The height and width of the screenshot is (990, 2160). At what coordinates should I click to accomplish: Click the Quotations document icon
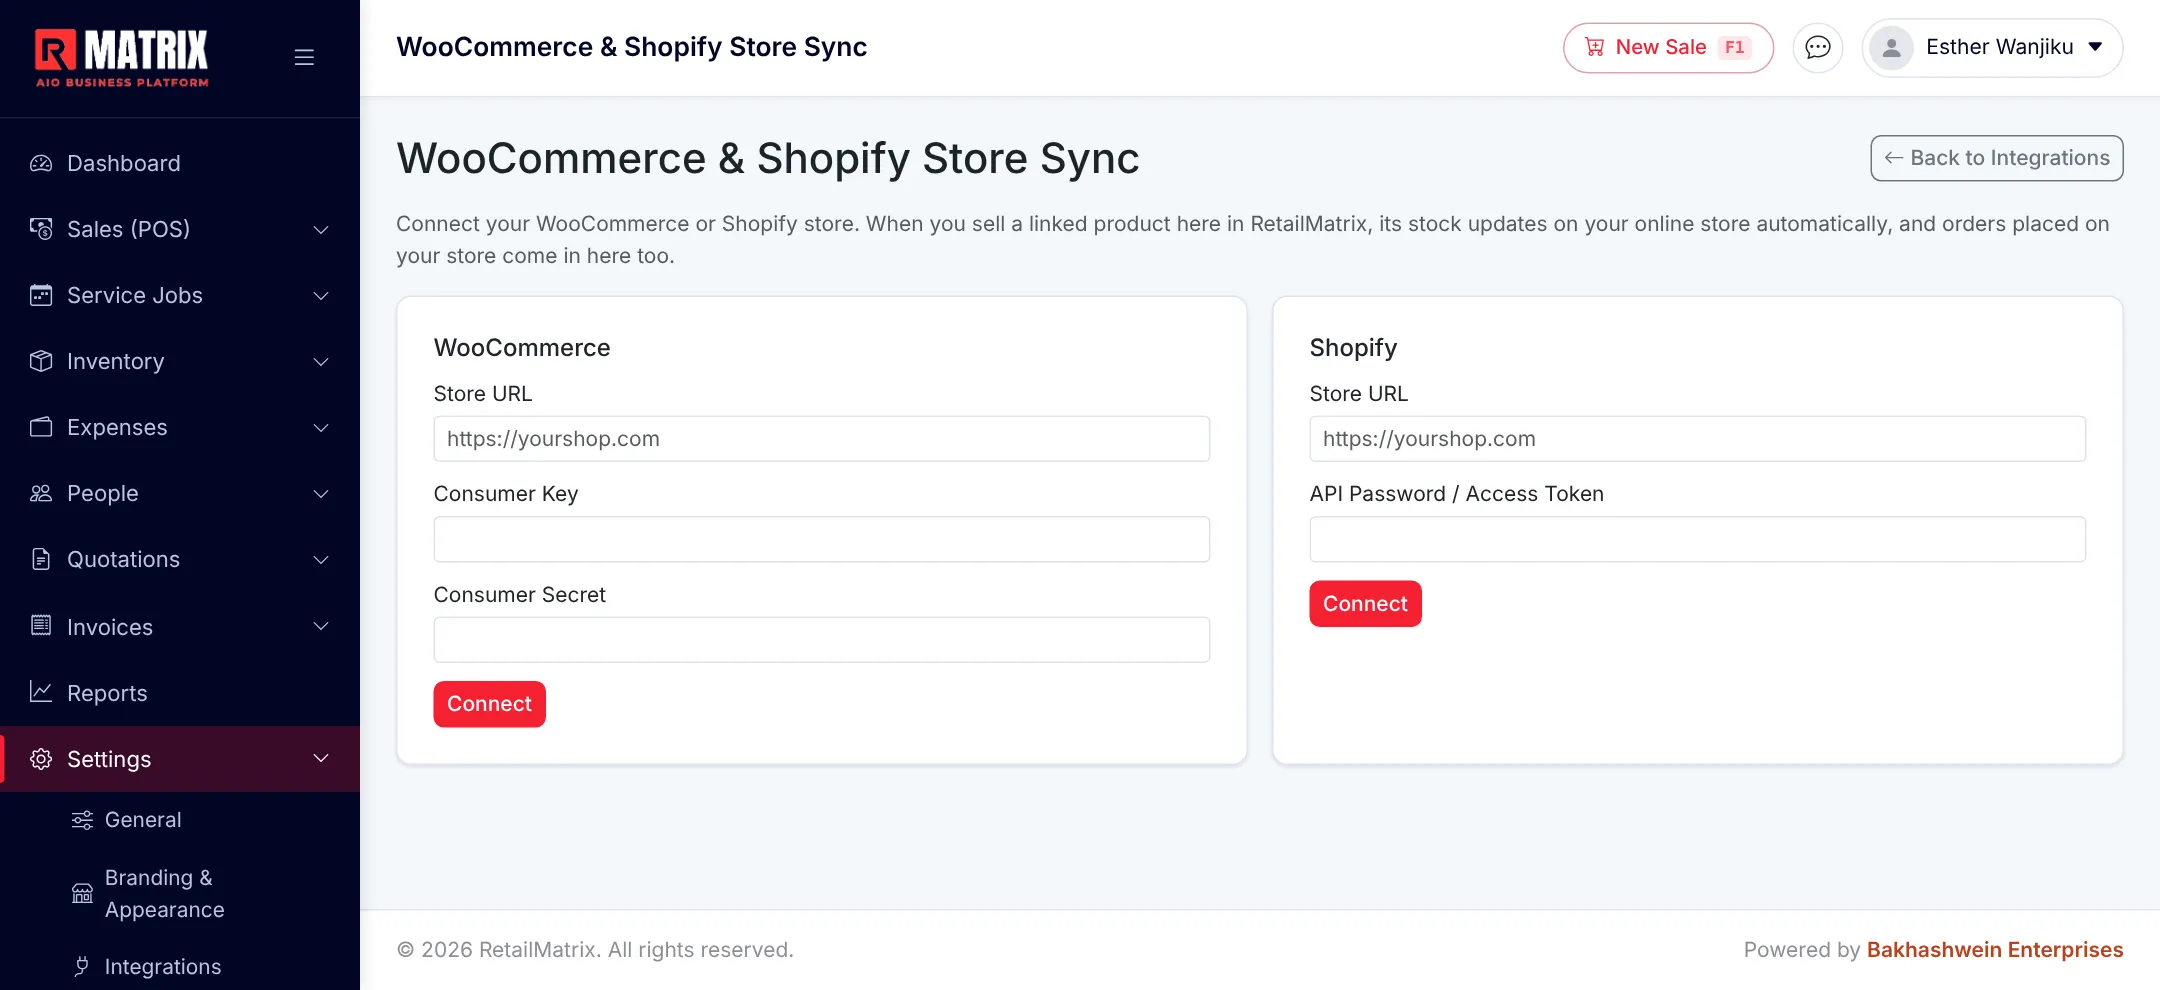click(41, 559)
